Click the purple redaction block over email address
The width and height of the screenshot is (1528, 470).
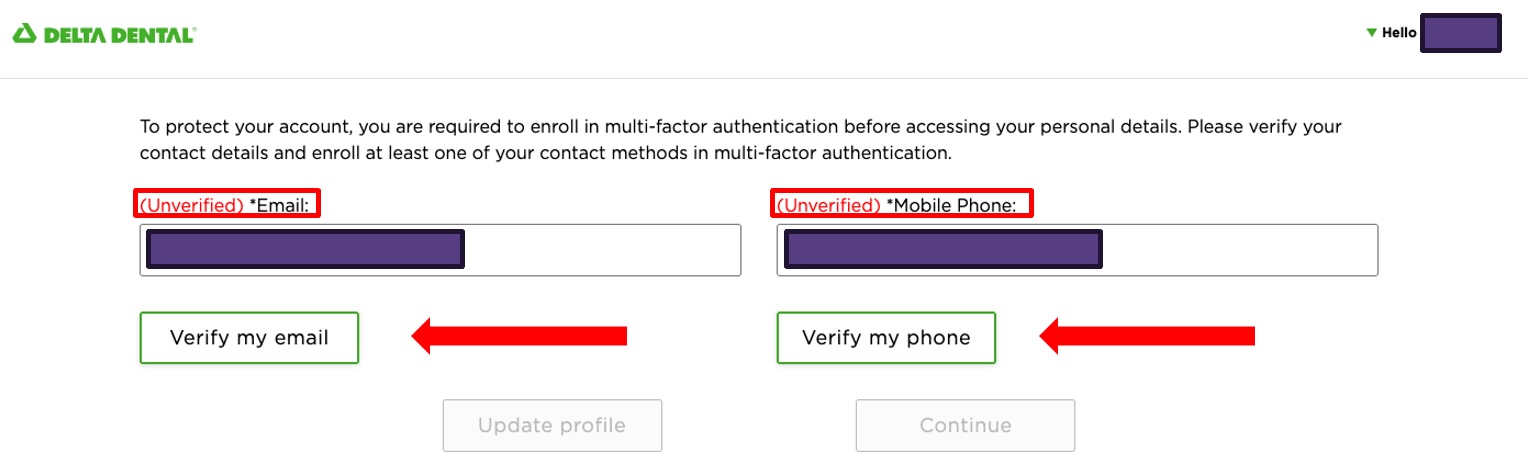(305, 250)
